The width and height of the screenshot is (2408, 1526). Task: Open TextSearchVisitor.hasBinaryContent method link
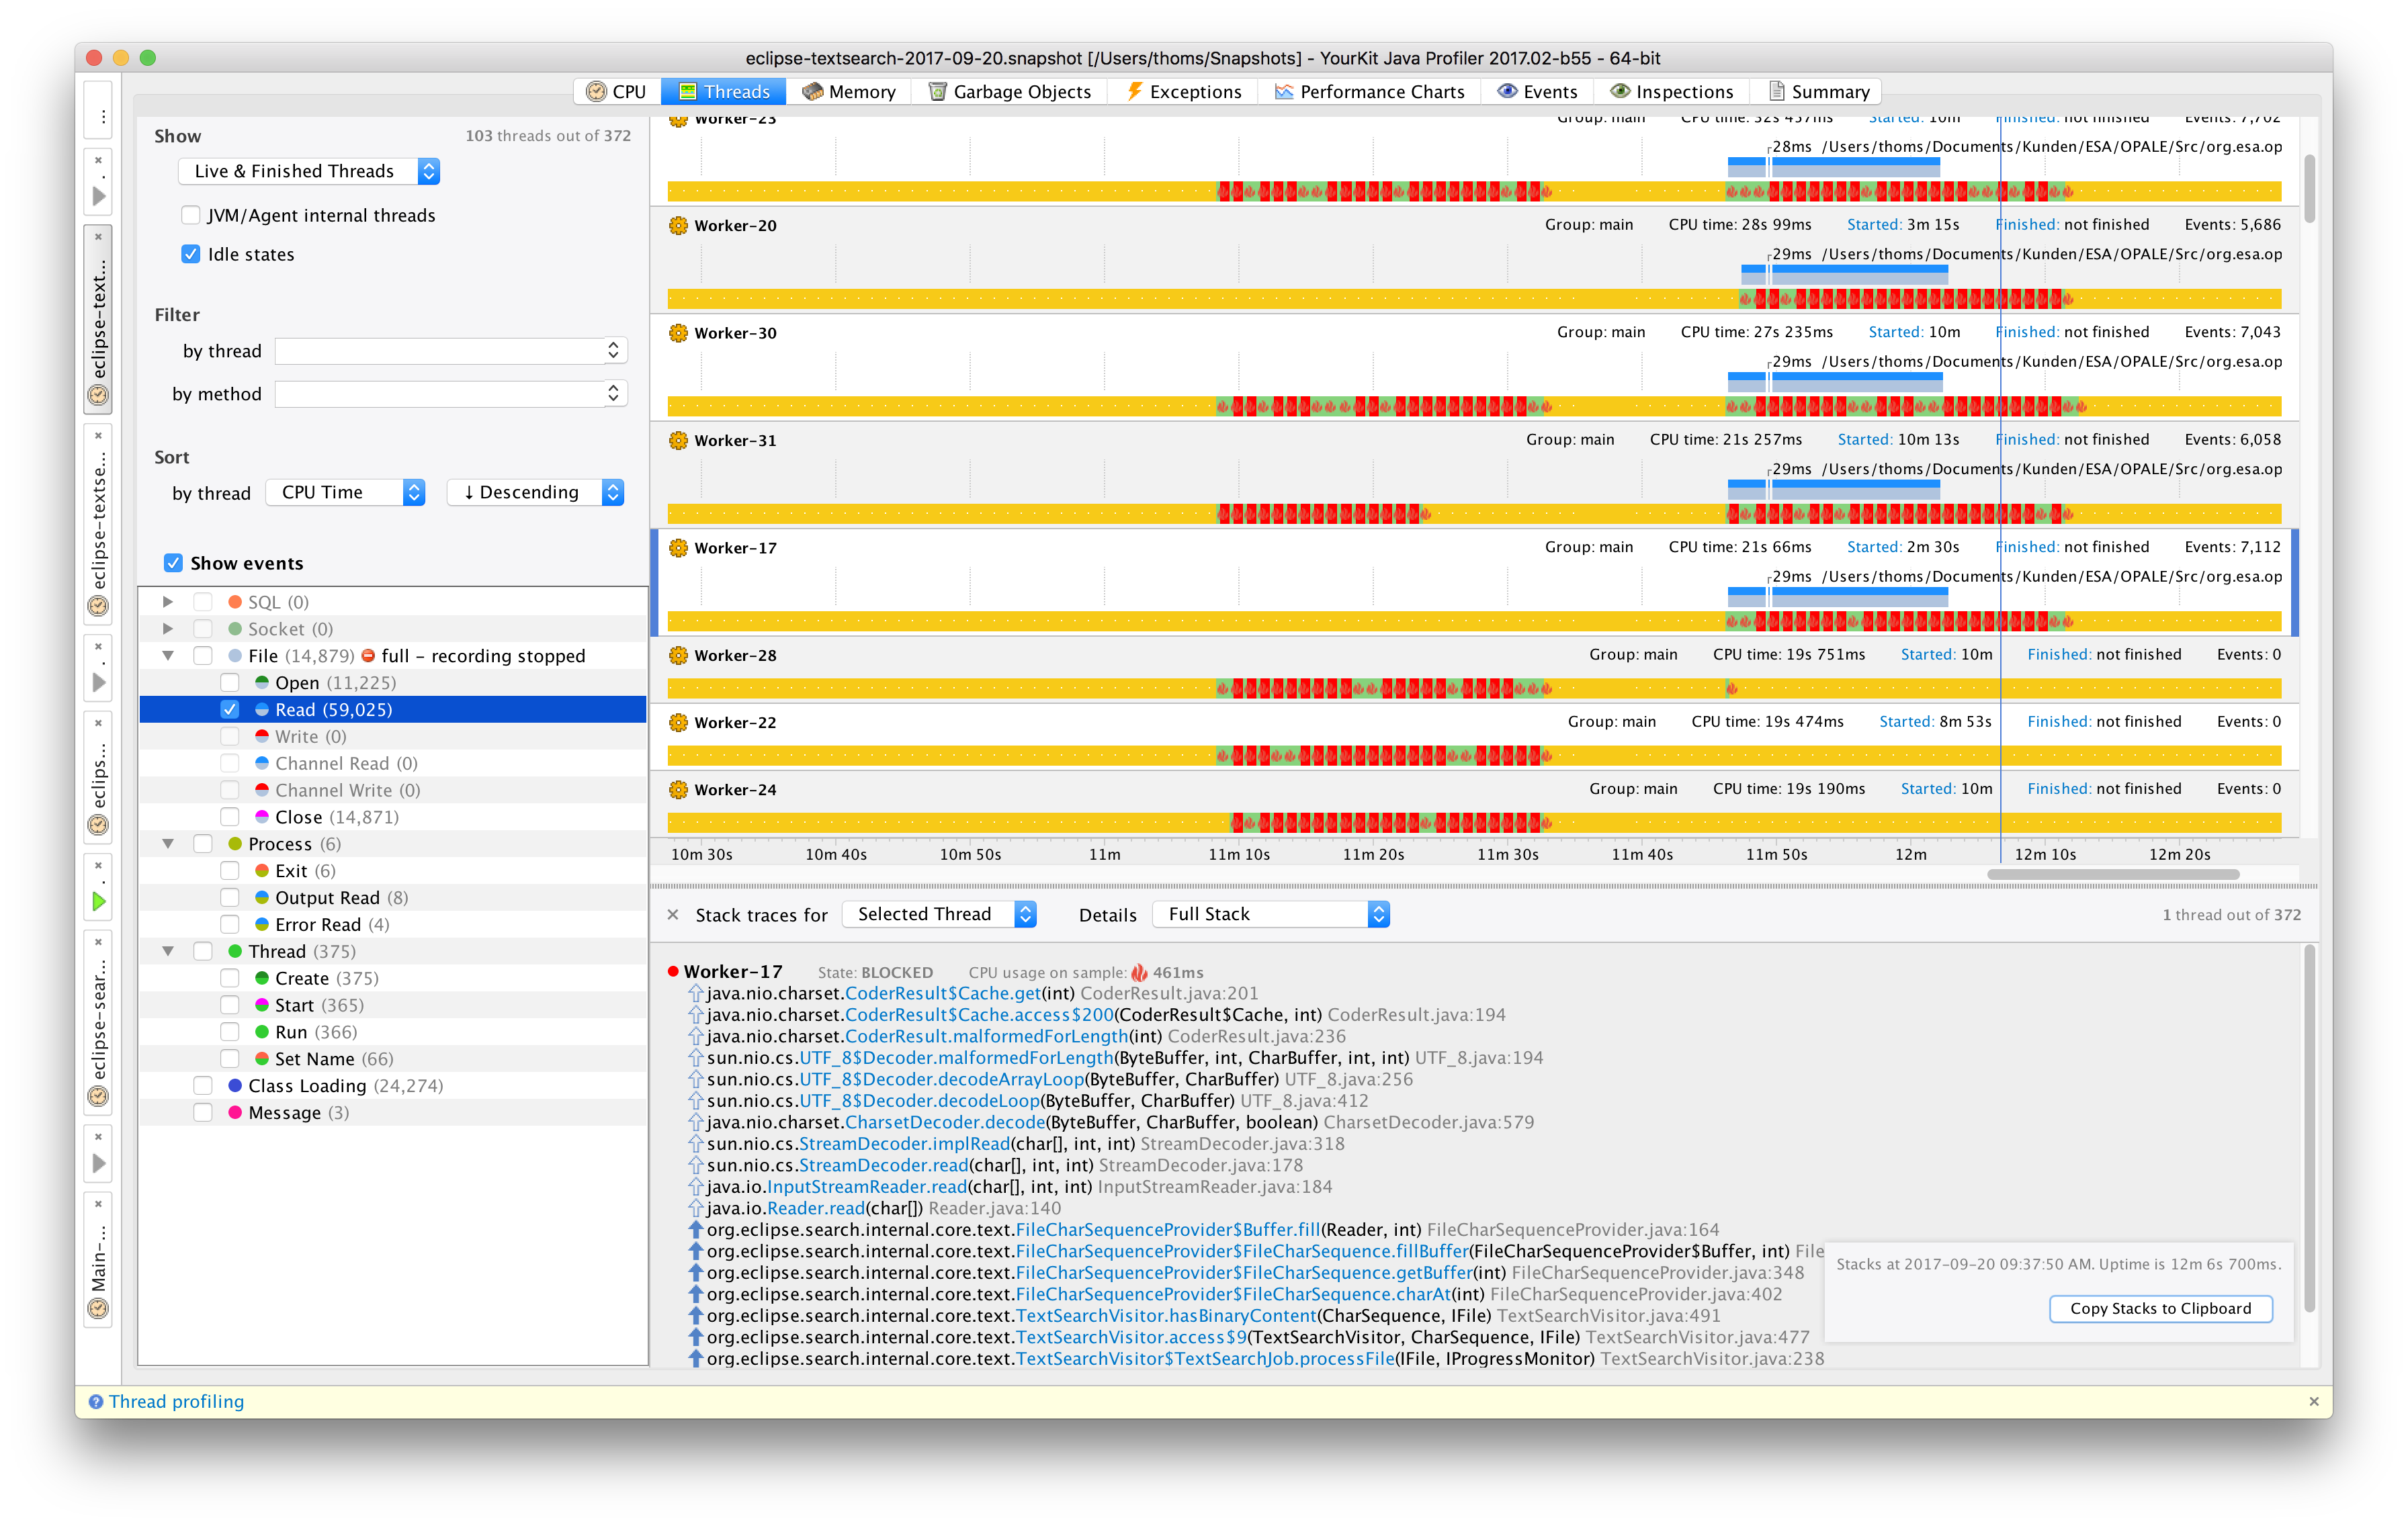point(1166,1316)
